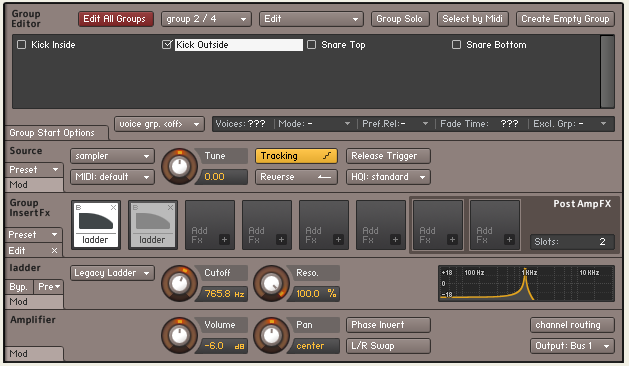Open the Group InsertFx Preset menu
This screenshot has width=629, height=366.
tap(34, 235)
